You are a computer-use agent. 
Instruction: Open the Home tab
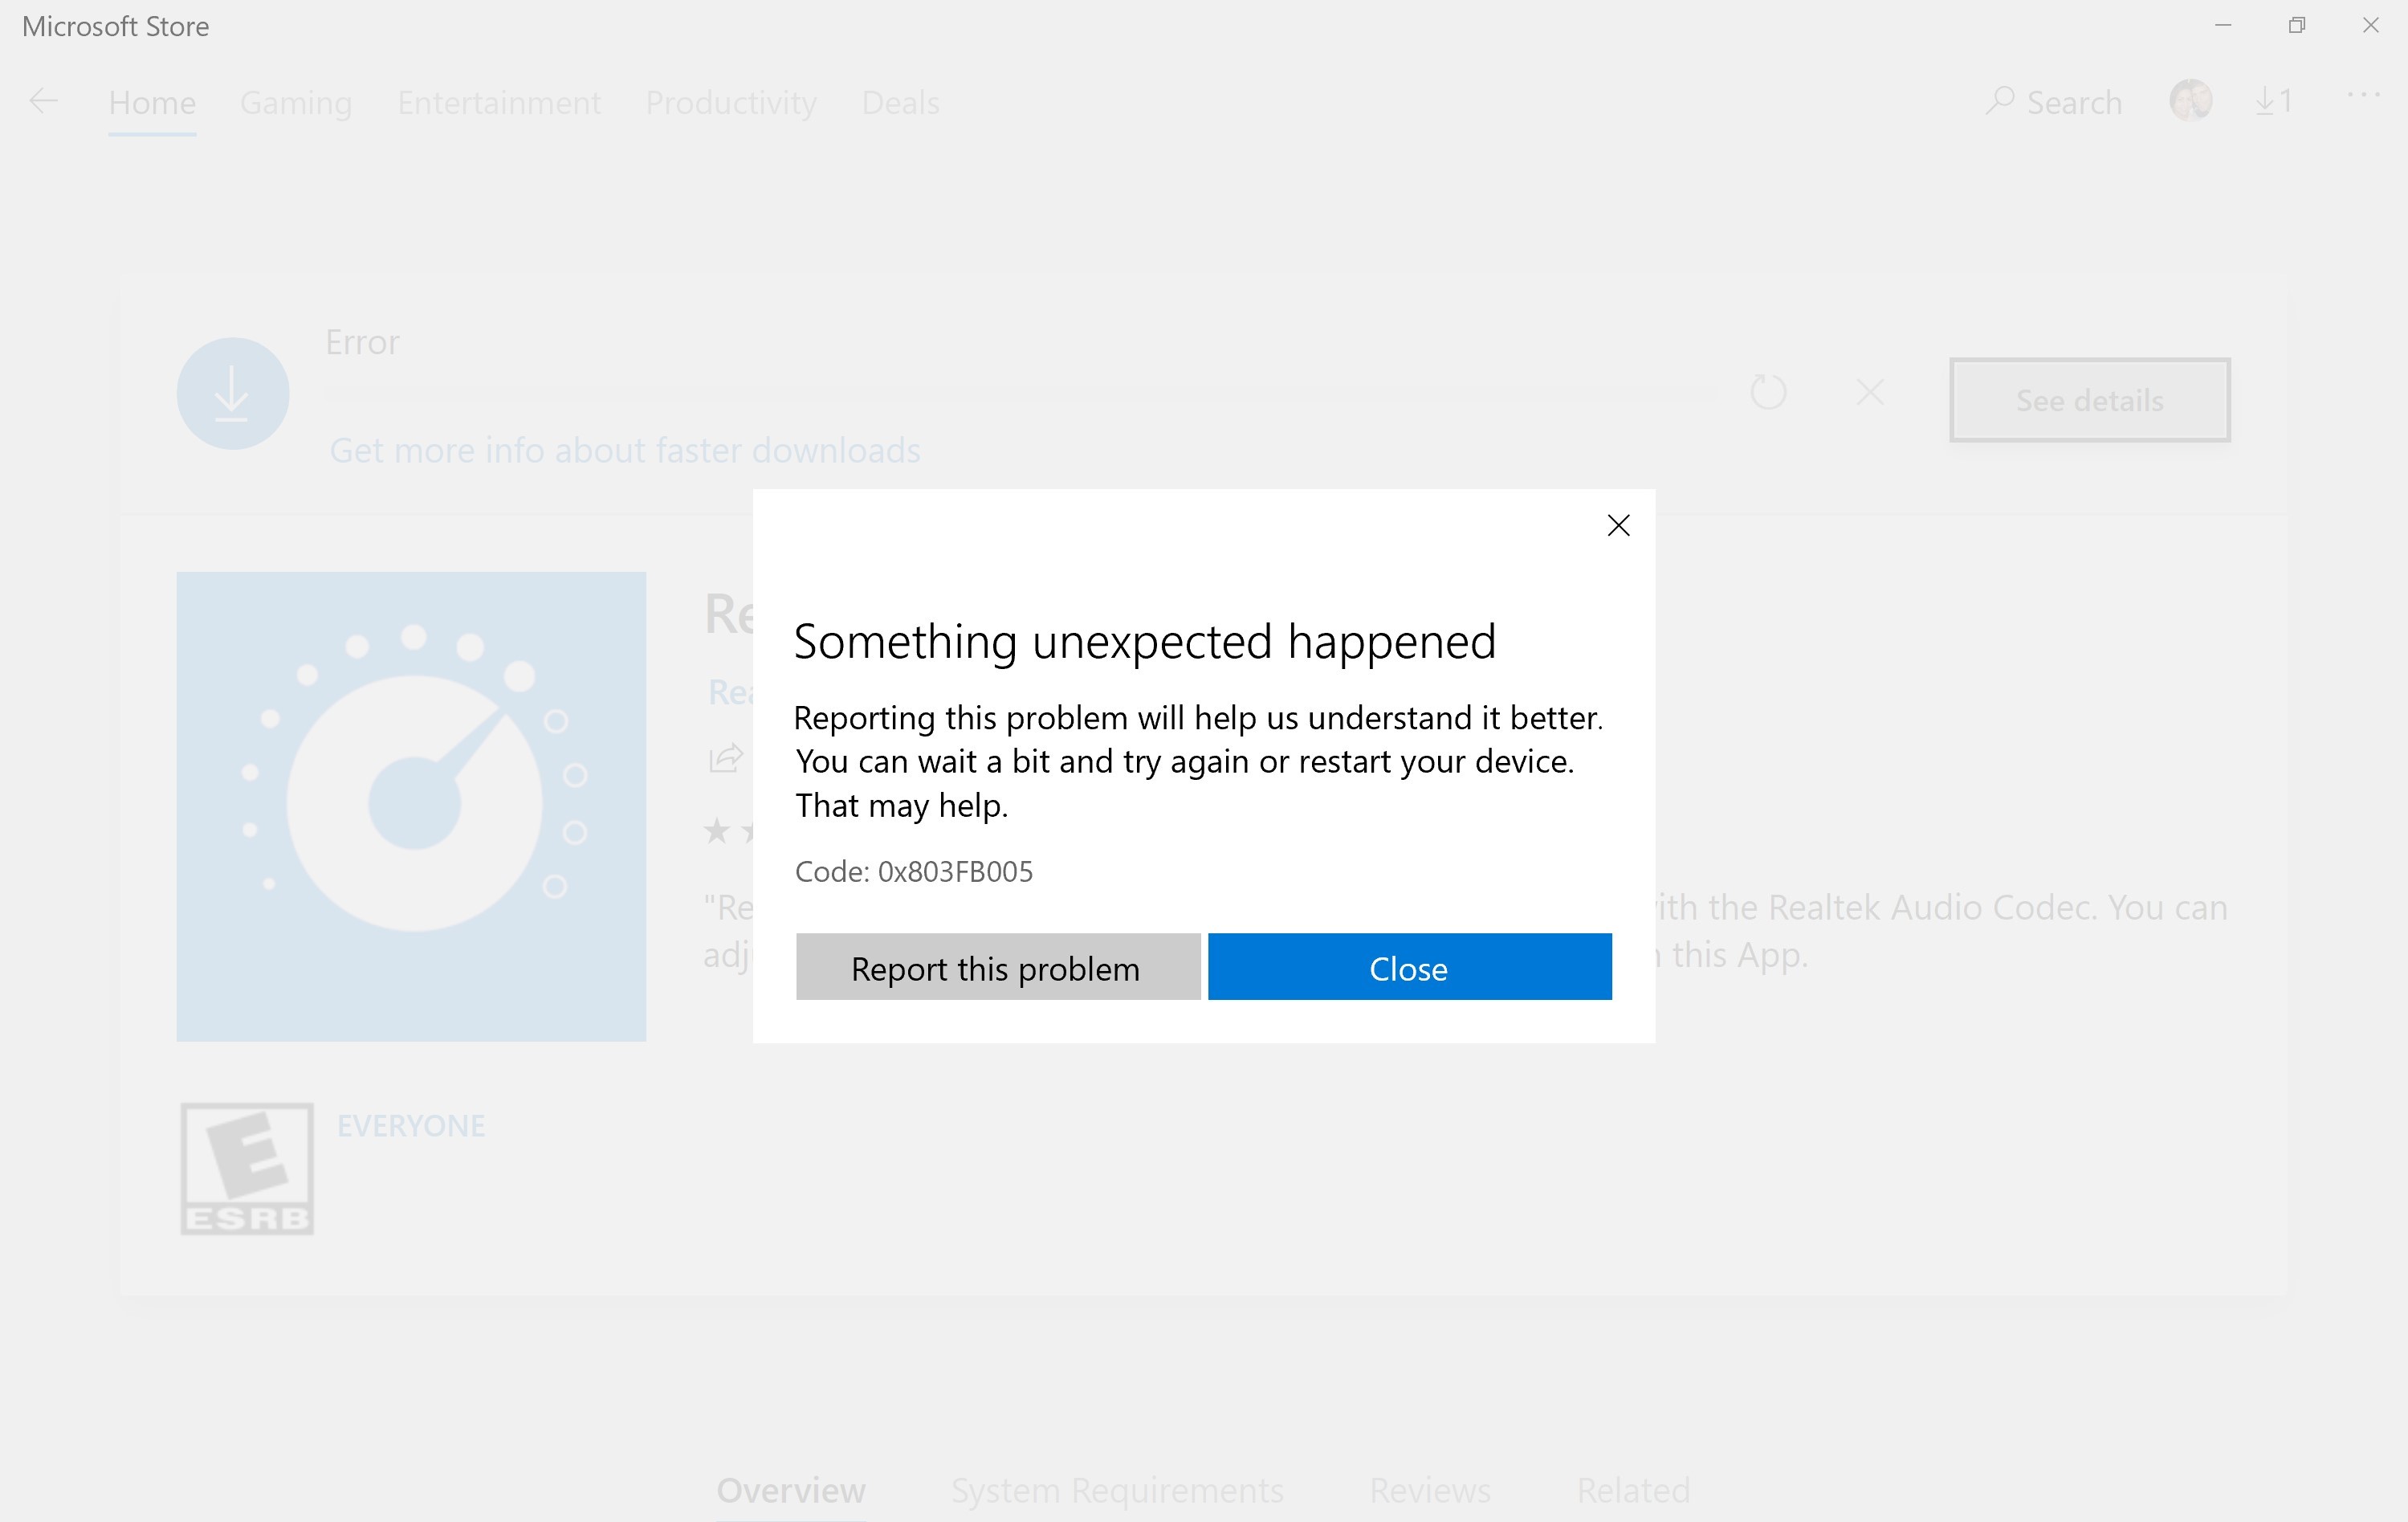pos(152,102)
